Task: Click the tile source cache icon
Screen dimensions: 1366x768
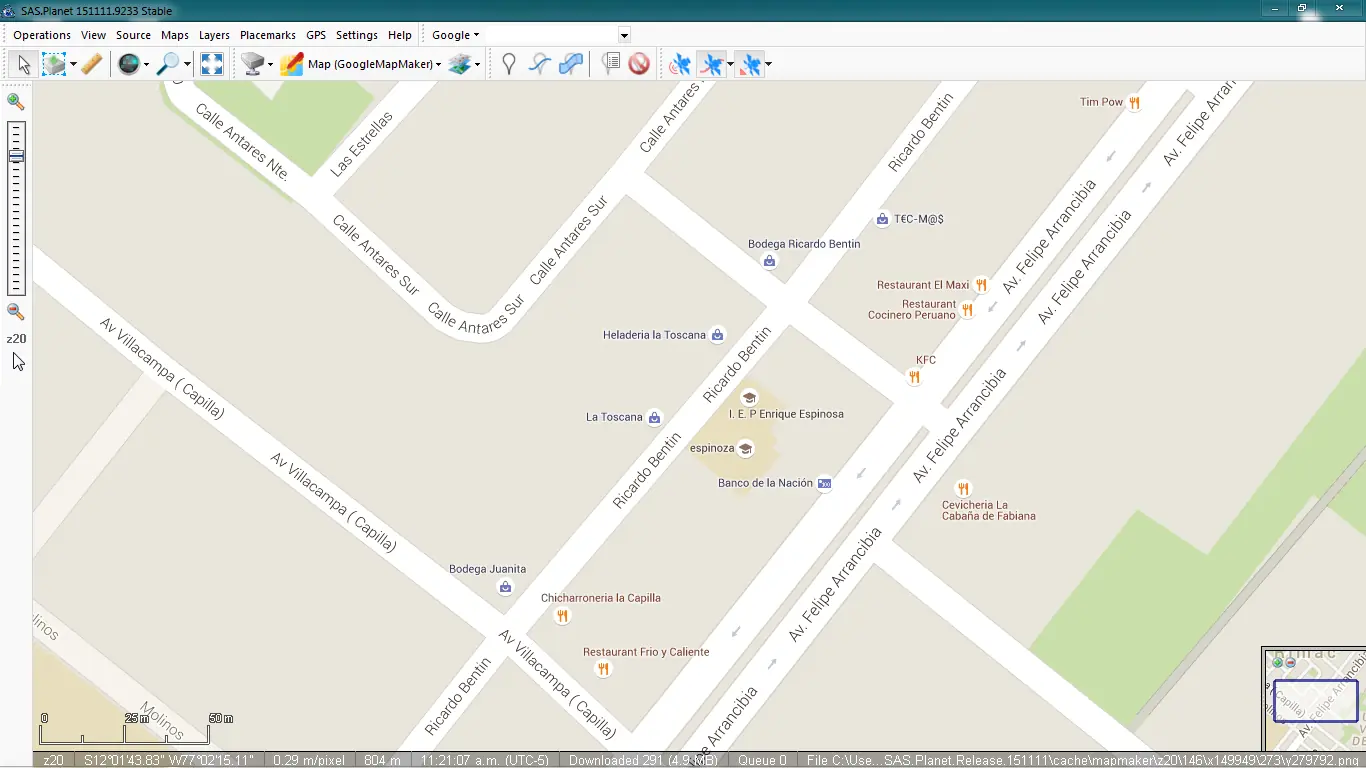Action: coord(253,64)
